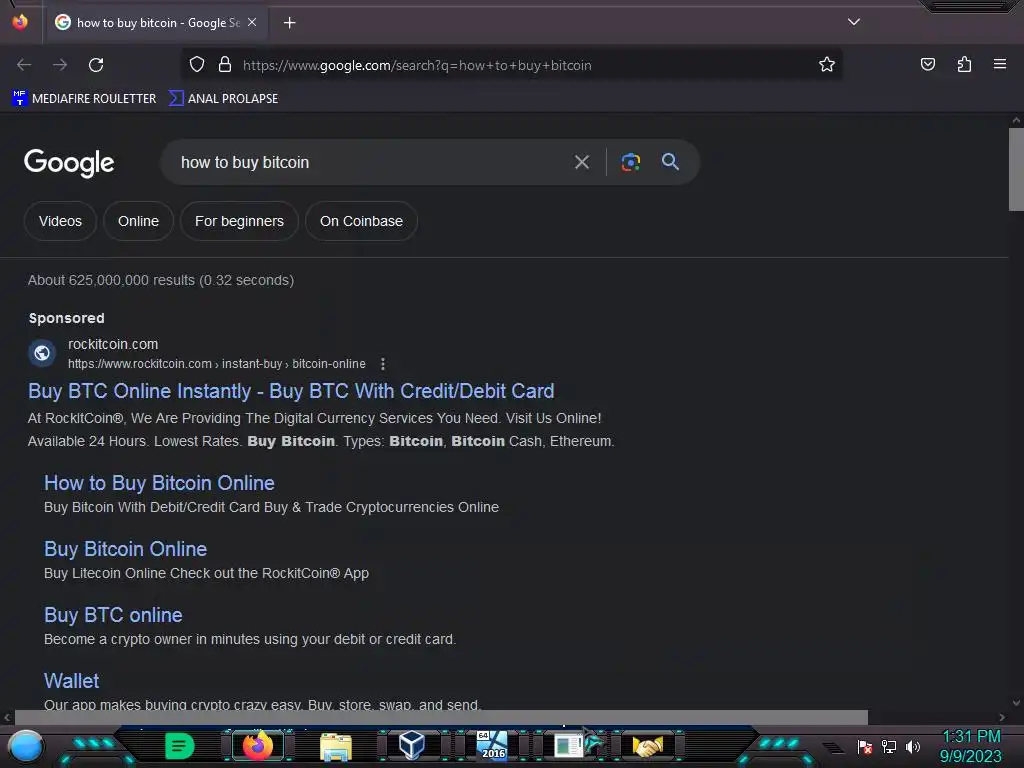Click the scroll-down arrow on the vertical scrollbar
The image size is (1024, 768).
(1016, 703)
